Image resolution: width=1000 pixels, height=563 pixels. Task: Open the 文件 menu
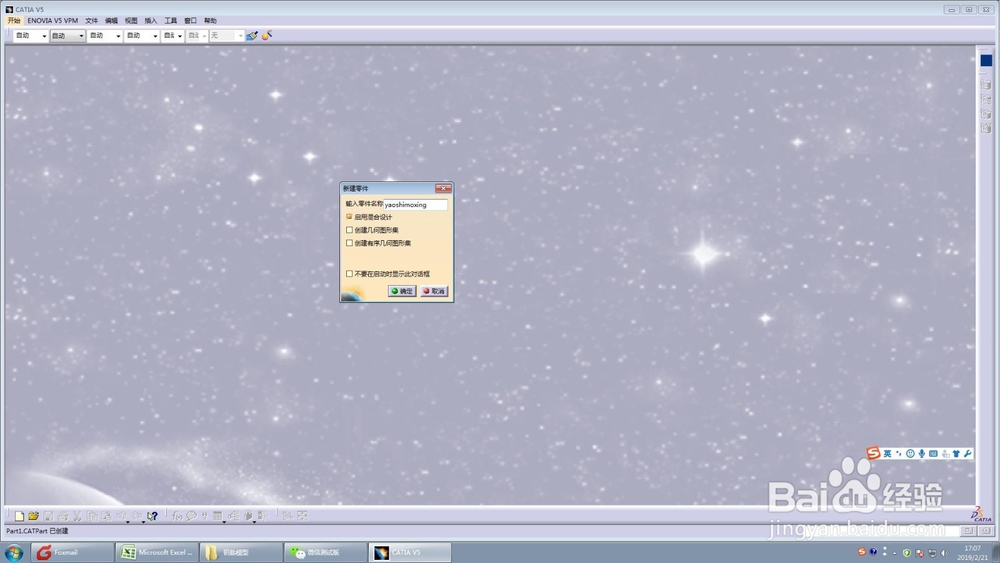(92, 20)
